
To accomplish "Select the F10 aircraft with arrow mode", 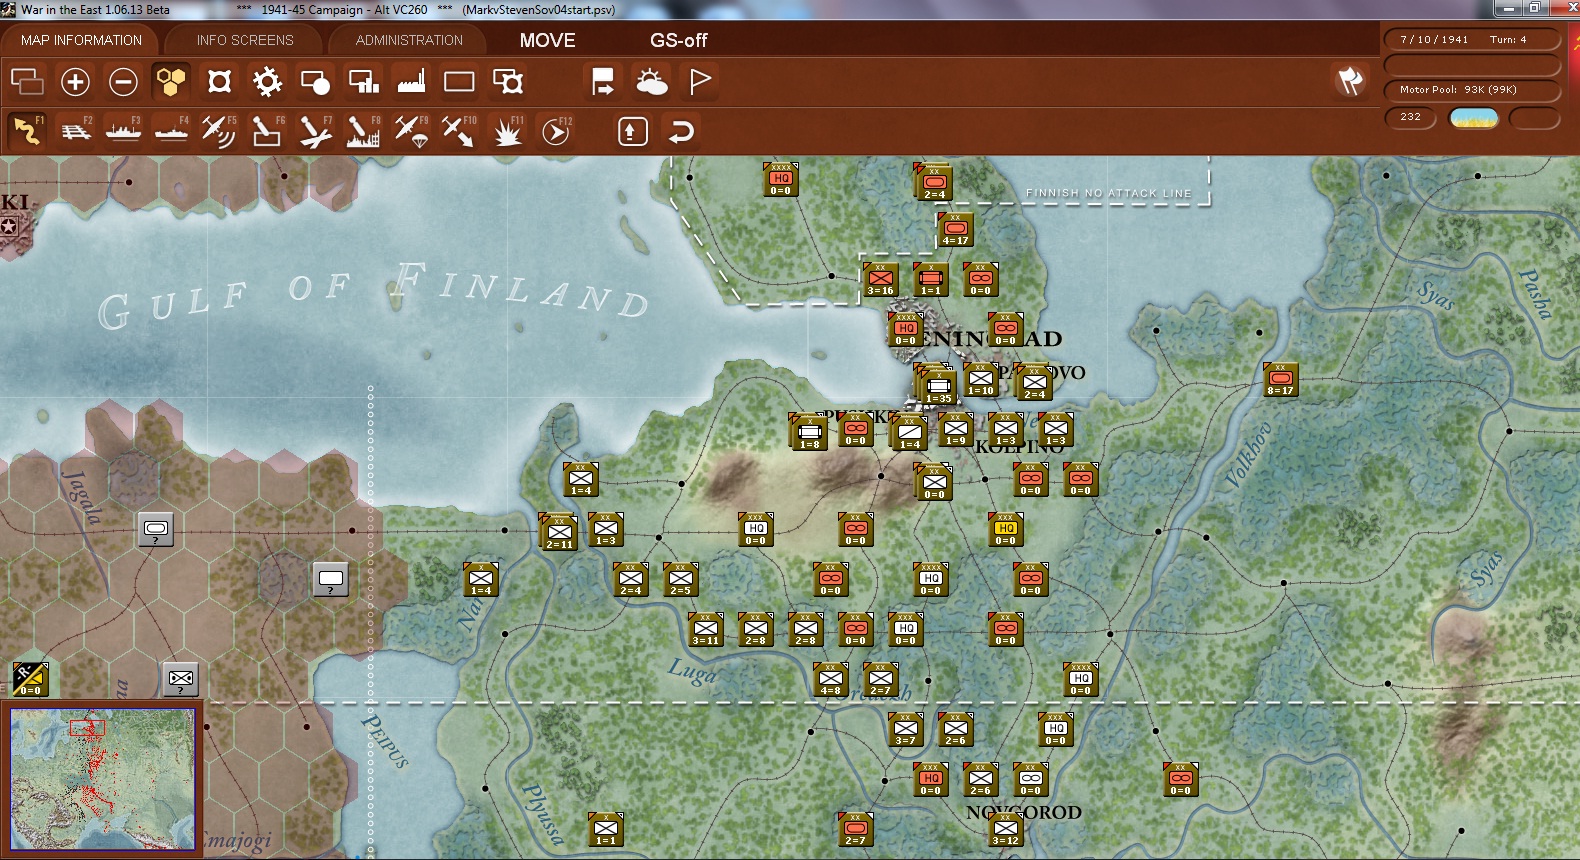I will point(459,131).
